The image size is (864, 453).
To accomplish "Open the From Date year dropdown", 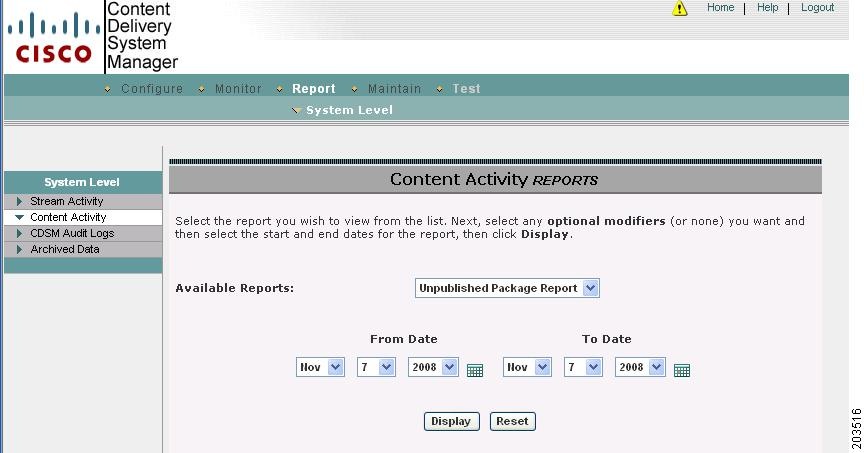I will [x=433, y=367].
